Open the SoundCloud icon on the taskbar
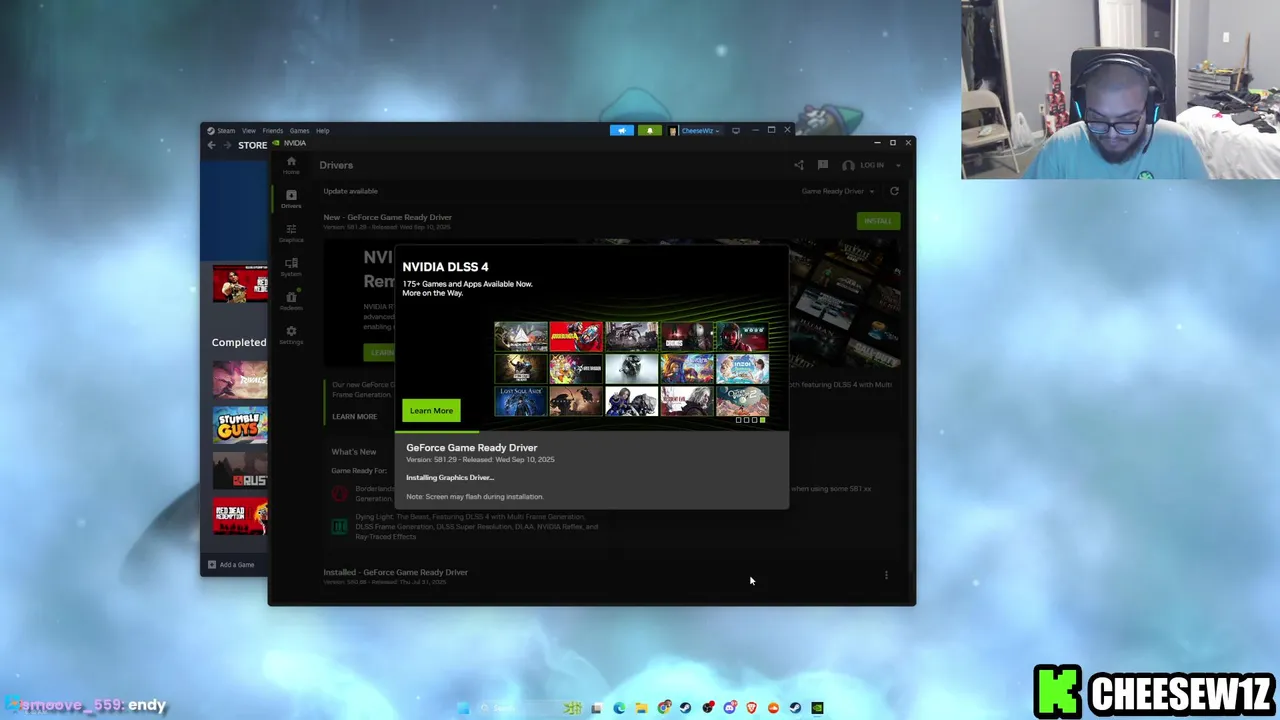The height and width of the screenshot is (720, 1280). click(x=773, y=708)
